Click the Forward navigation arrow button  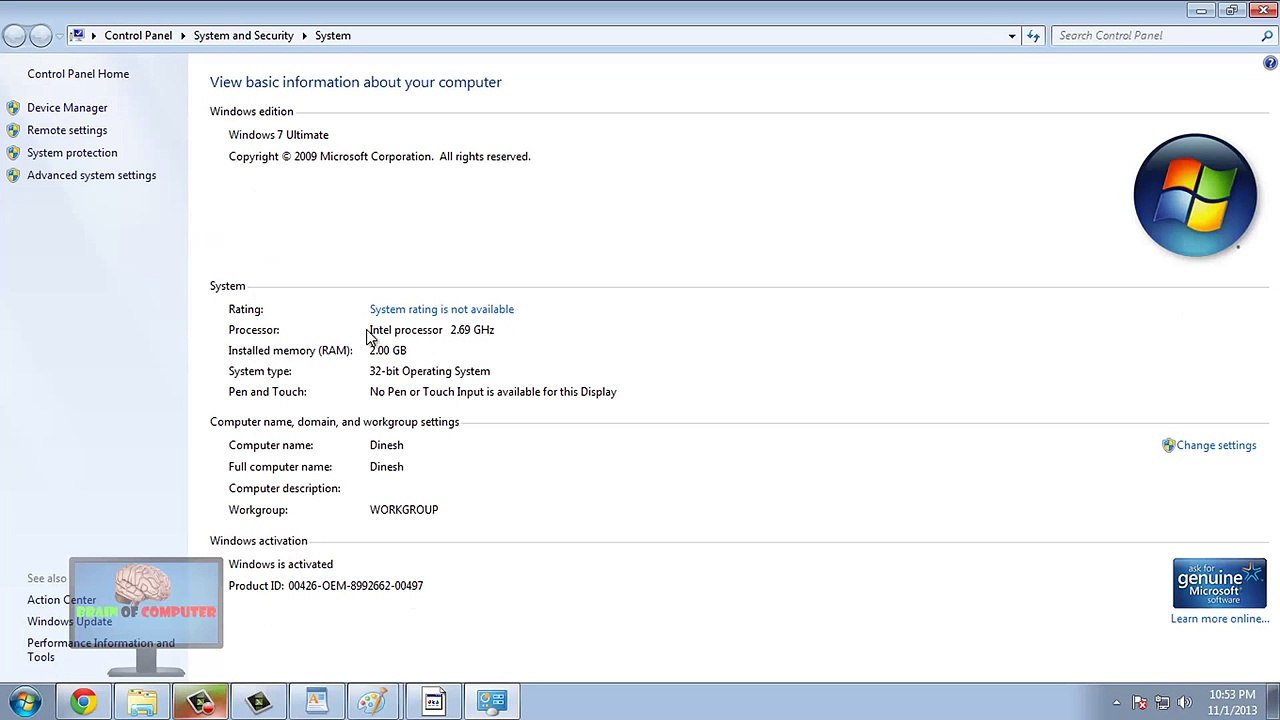(40, 35)
